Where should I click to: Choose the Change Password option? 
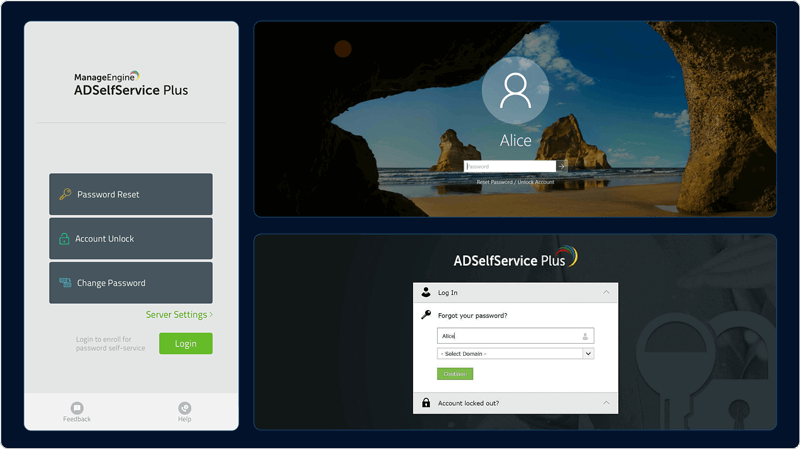131,283
